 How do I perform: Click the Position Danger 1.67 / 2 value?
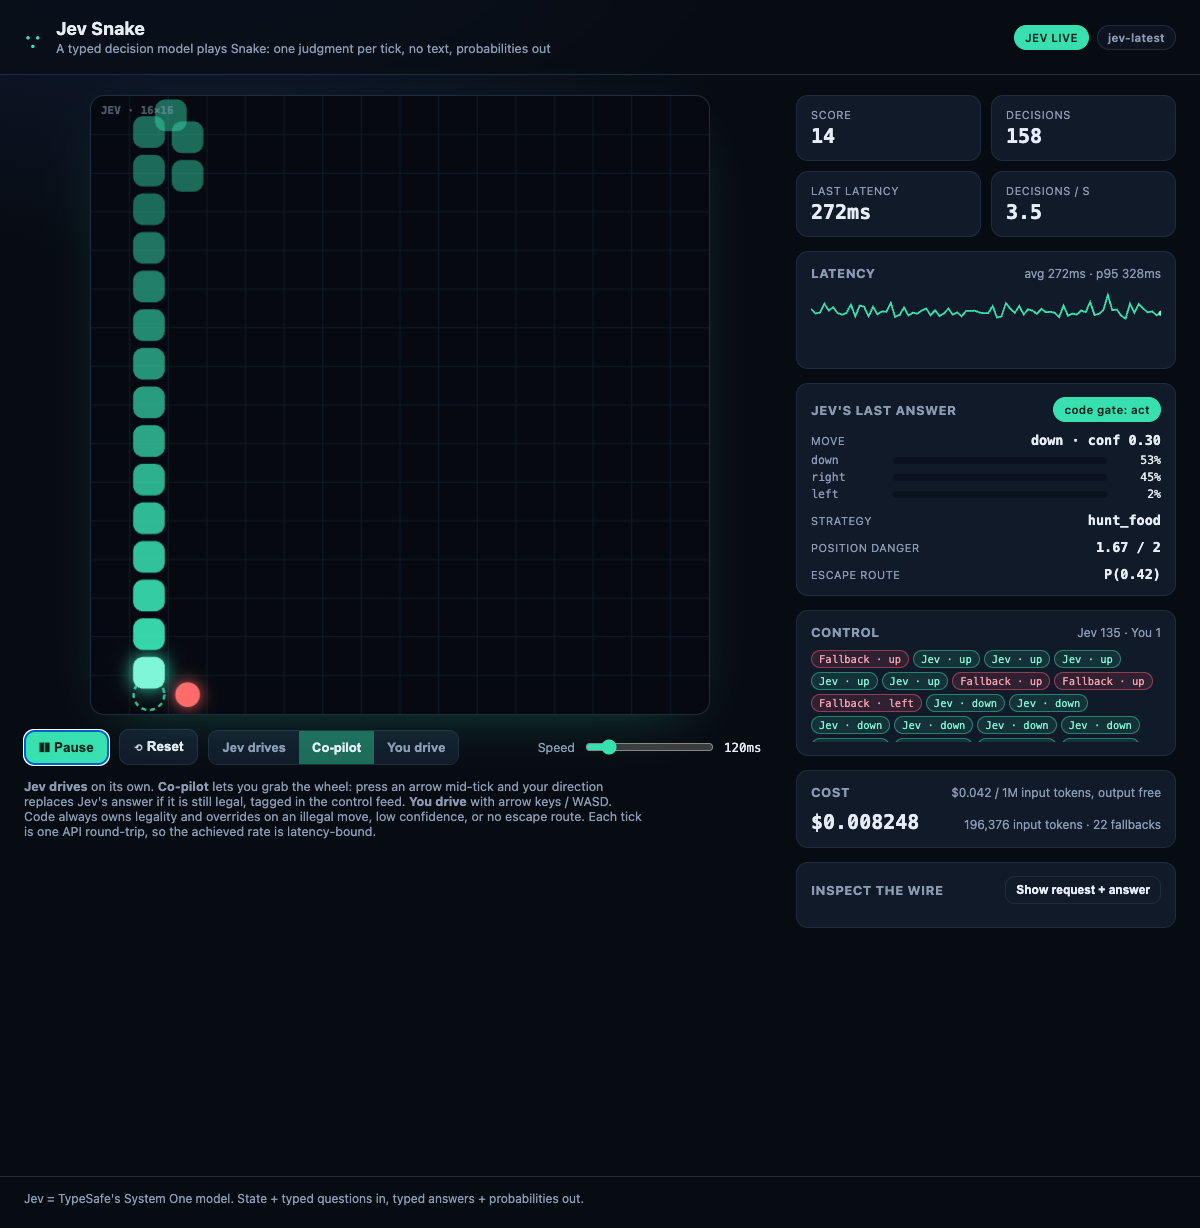(x=1128, y=547)
